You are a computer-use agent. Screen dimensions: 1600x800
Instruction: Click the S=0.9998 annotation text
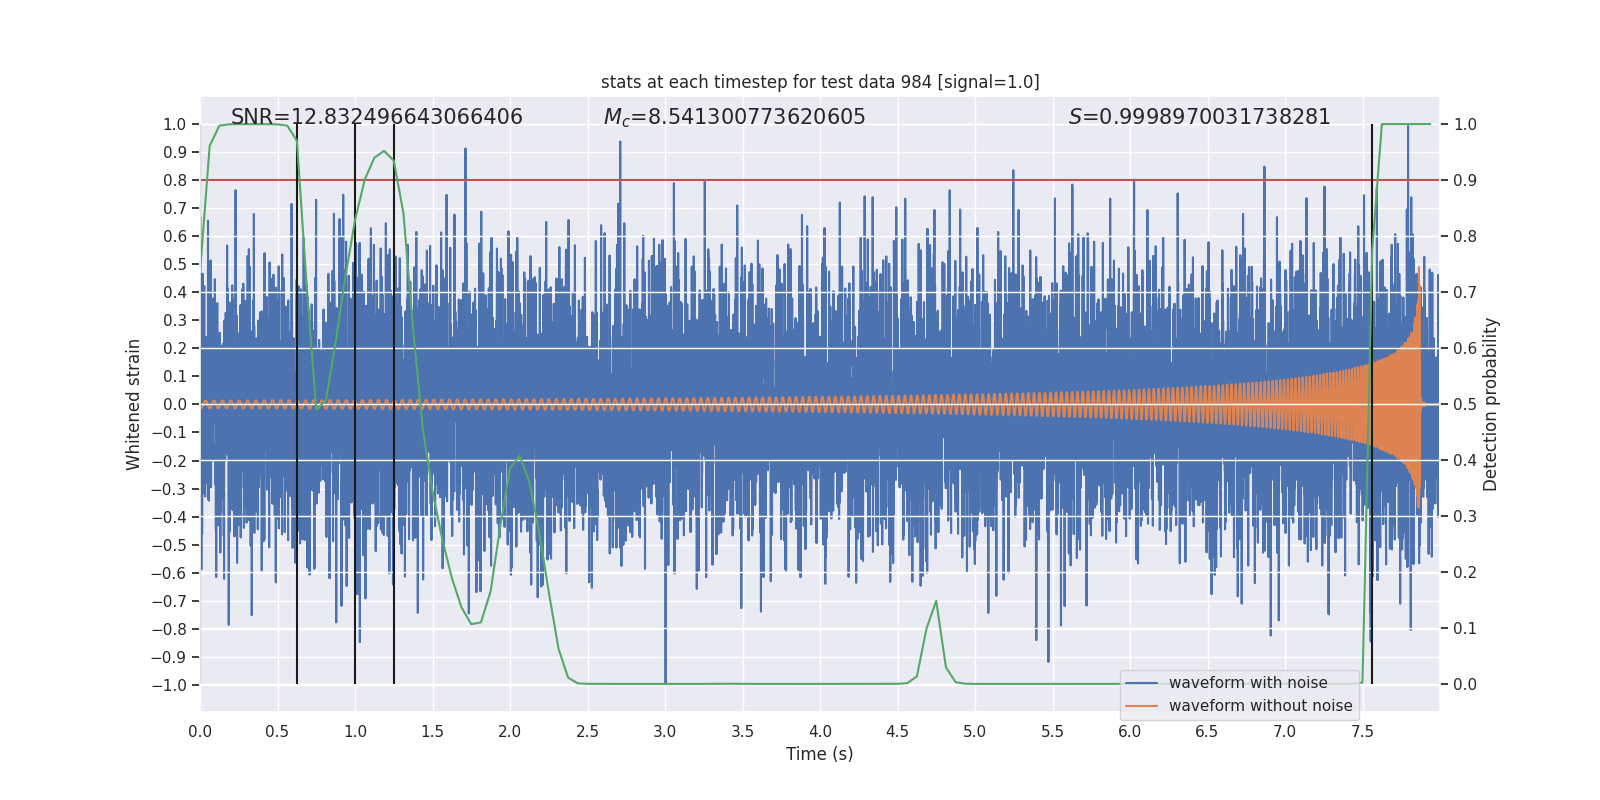[1200, 117]
